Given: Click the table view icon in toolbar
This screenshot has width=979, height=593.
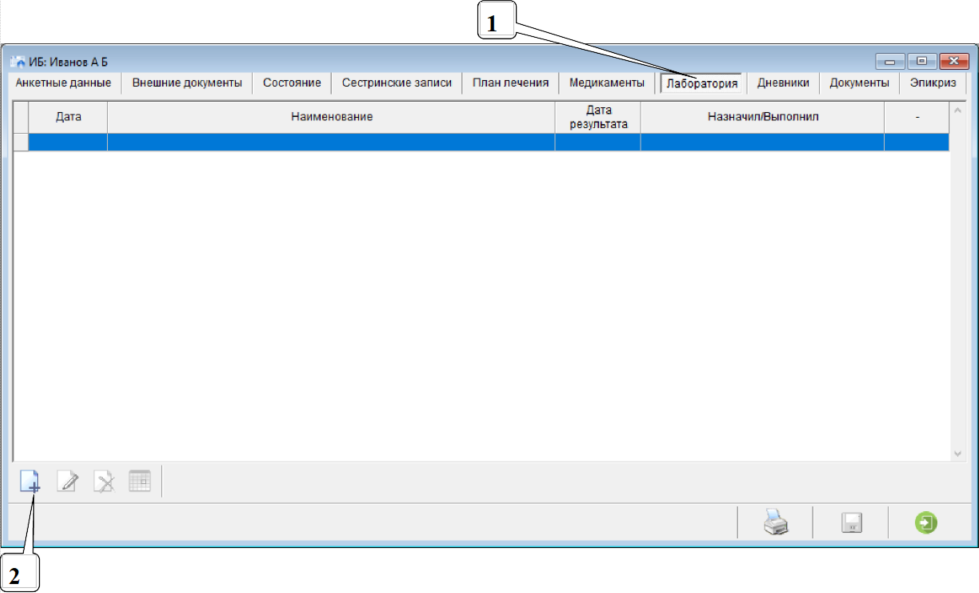Looking at the screenshot, I should pyautogui.click(x=139, y=481).
